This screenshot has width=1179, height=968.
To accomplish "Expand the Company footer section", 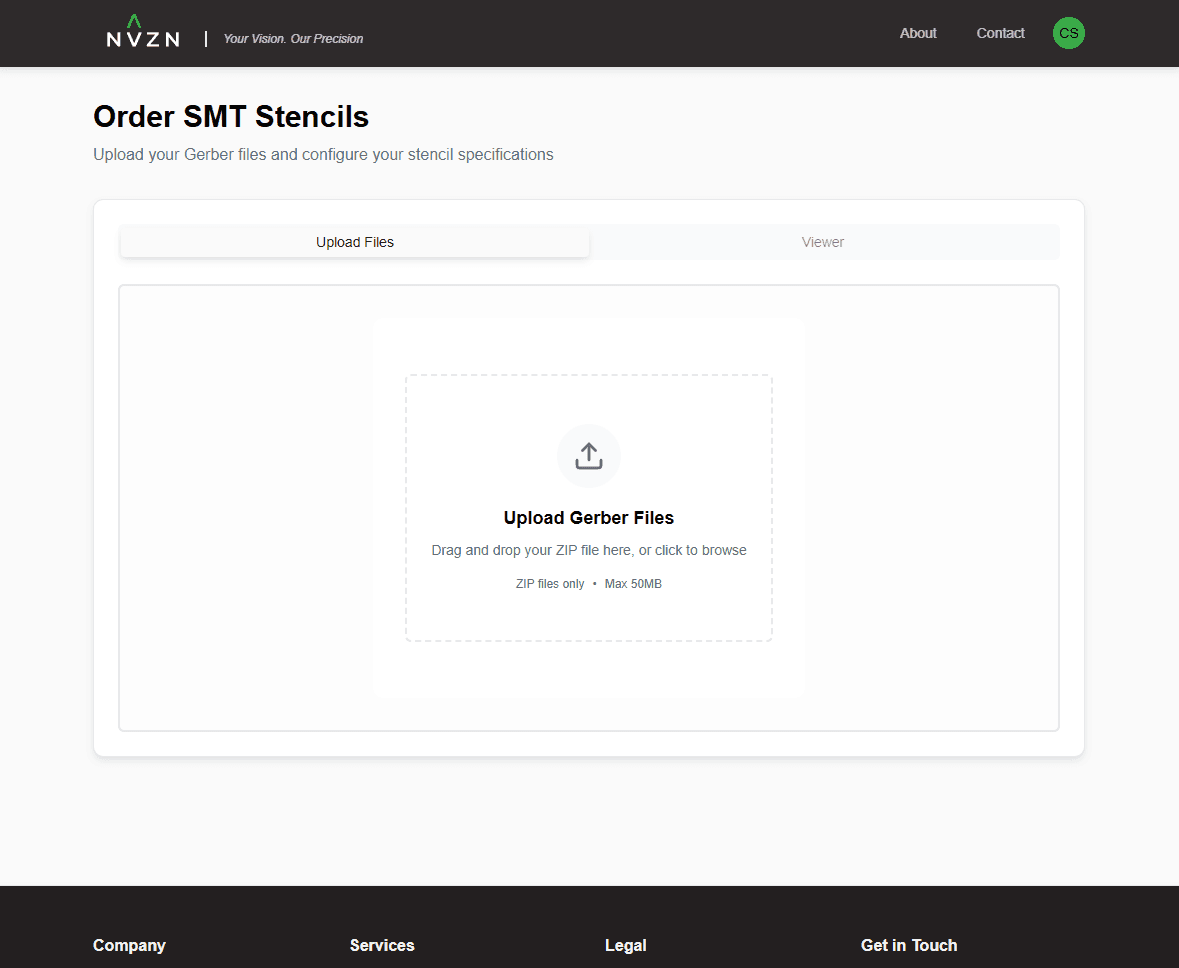I will (129, 945).
